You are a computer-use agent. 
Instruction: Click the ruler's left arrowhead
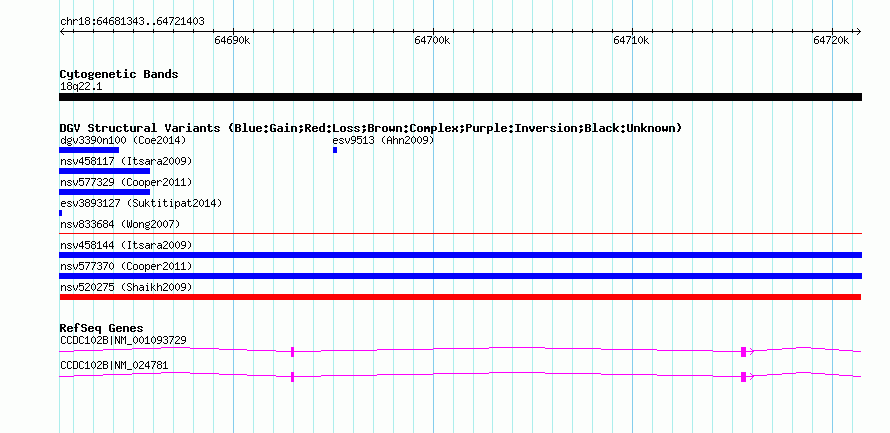62,31
